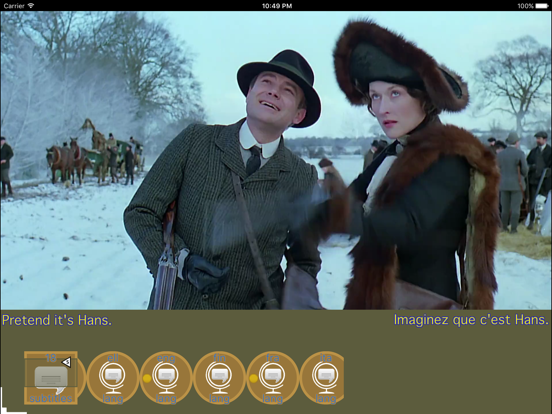Tap the video frame to toggle playback
552x414 pixels.
point(276,161)
